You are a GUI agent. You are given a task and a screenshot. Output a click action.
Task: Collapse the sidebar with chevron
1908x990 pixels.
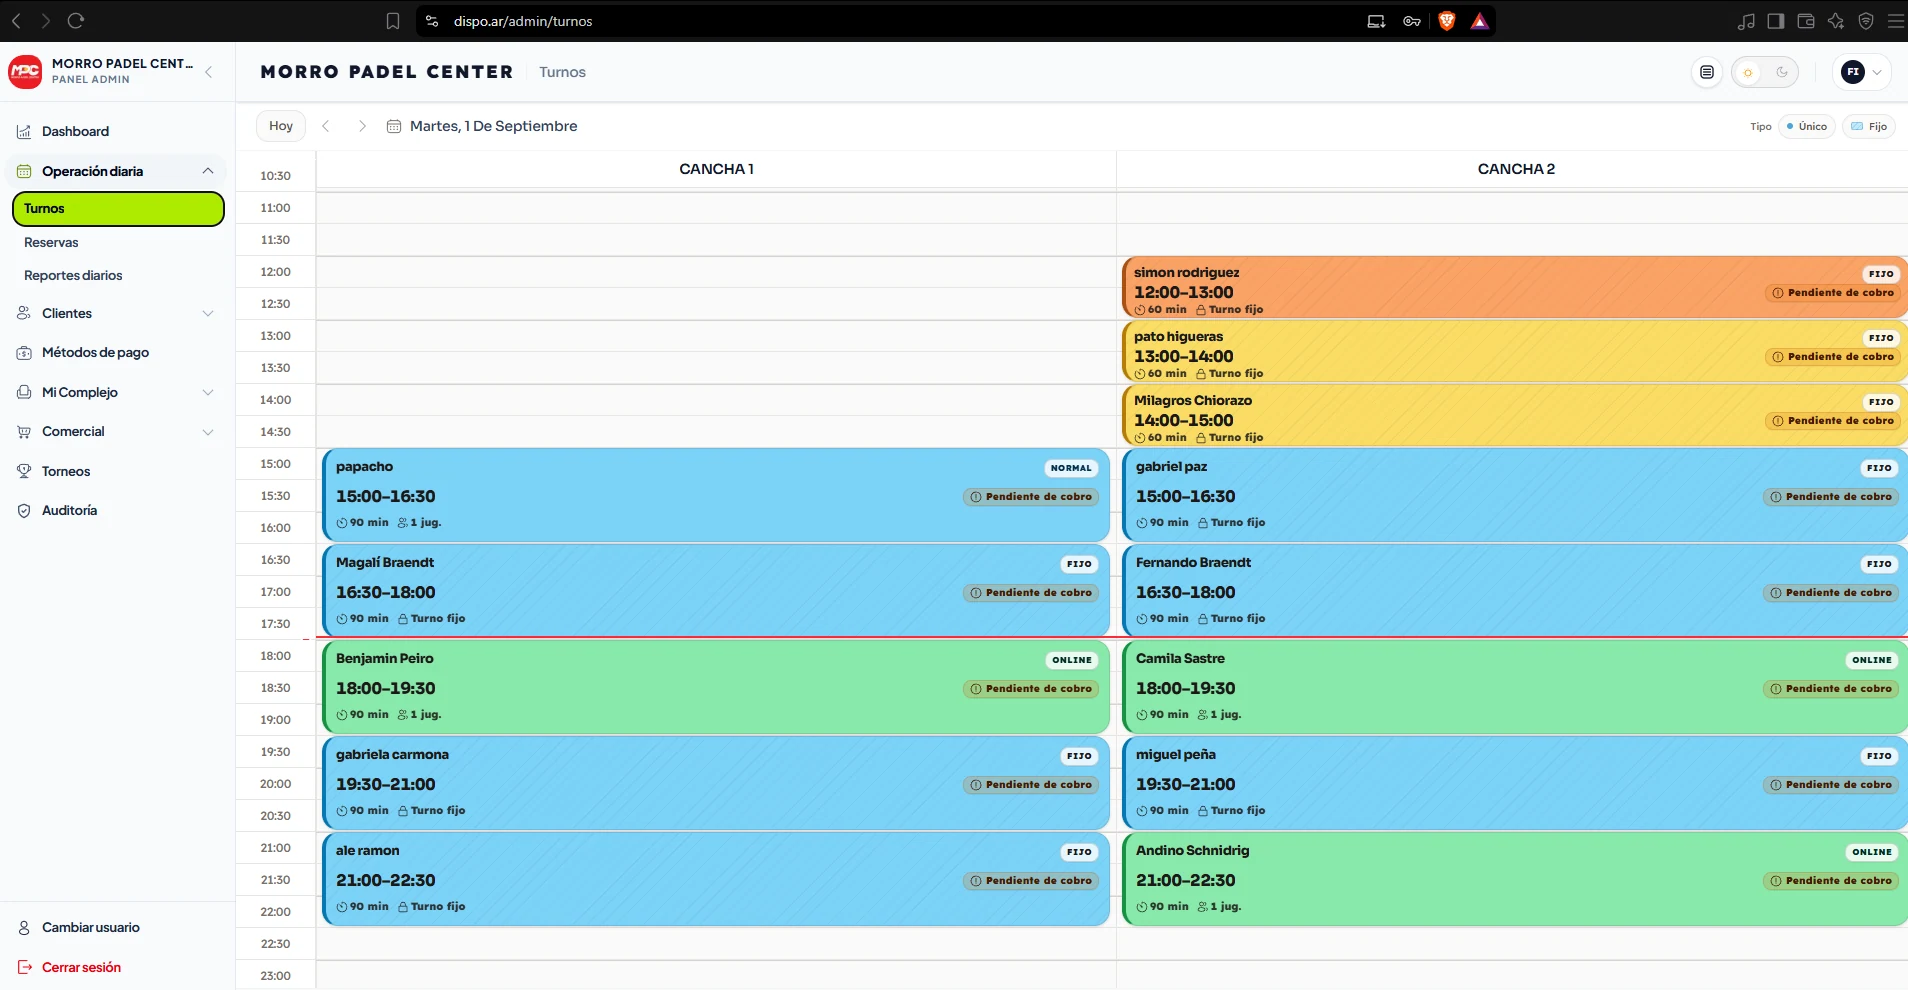pos(208,72)
